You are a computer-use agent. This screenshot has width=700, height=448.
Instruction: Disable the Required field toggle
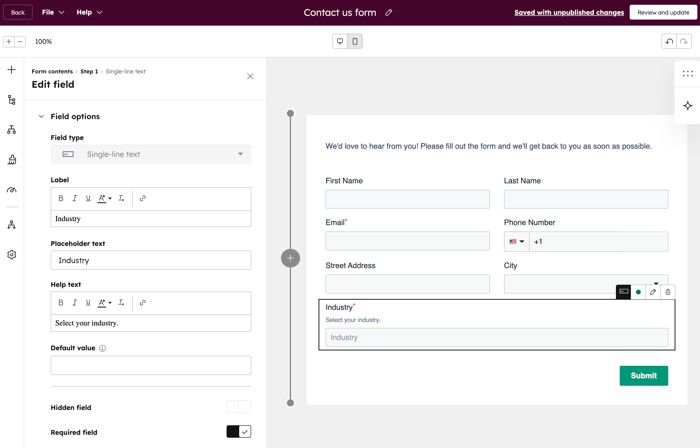tap(238, 432)
